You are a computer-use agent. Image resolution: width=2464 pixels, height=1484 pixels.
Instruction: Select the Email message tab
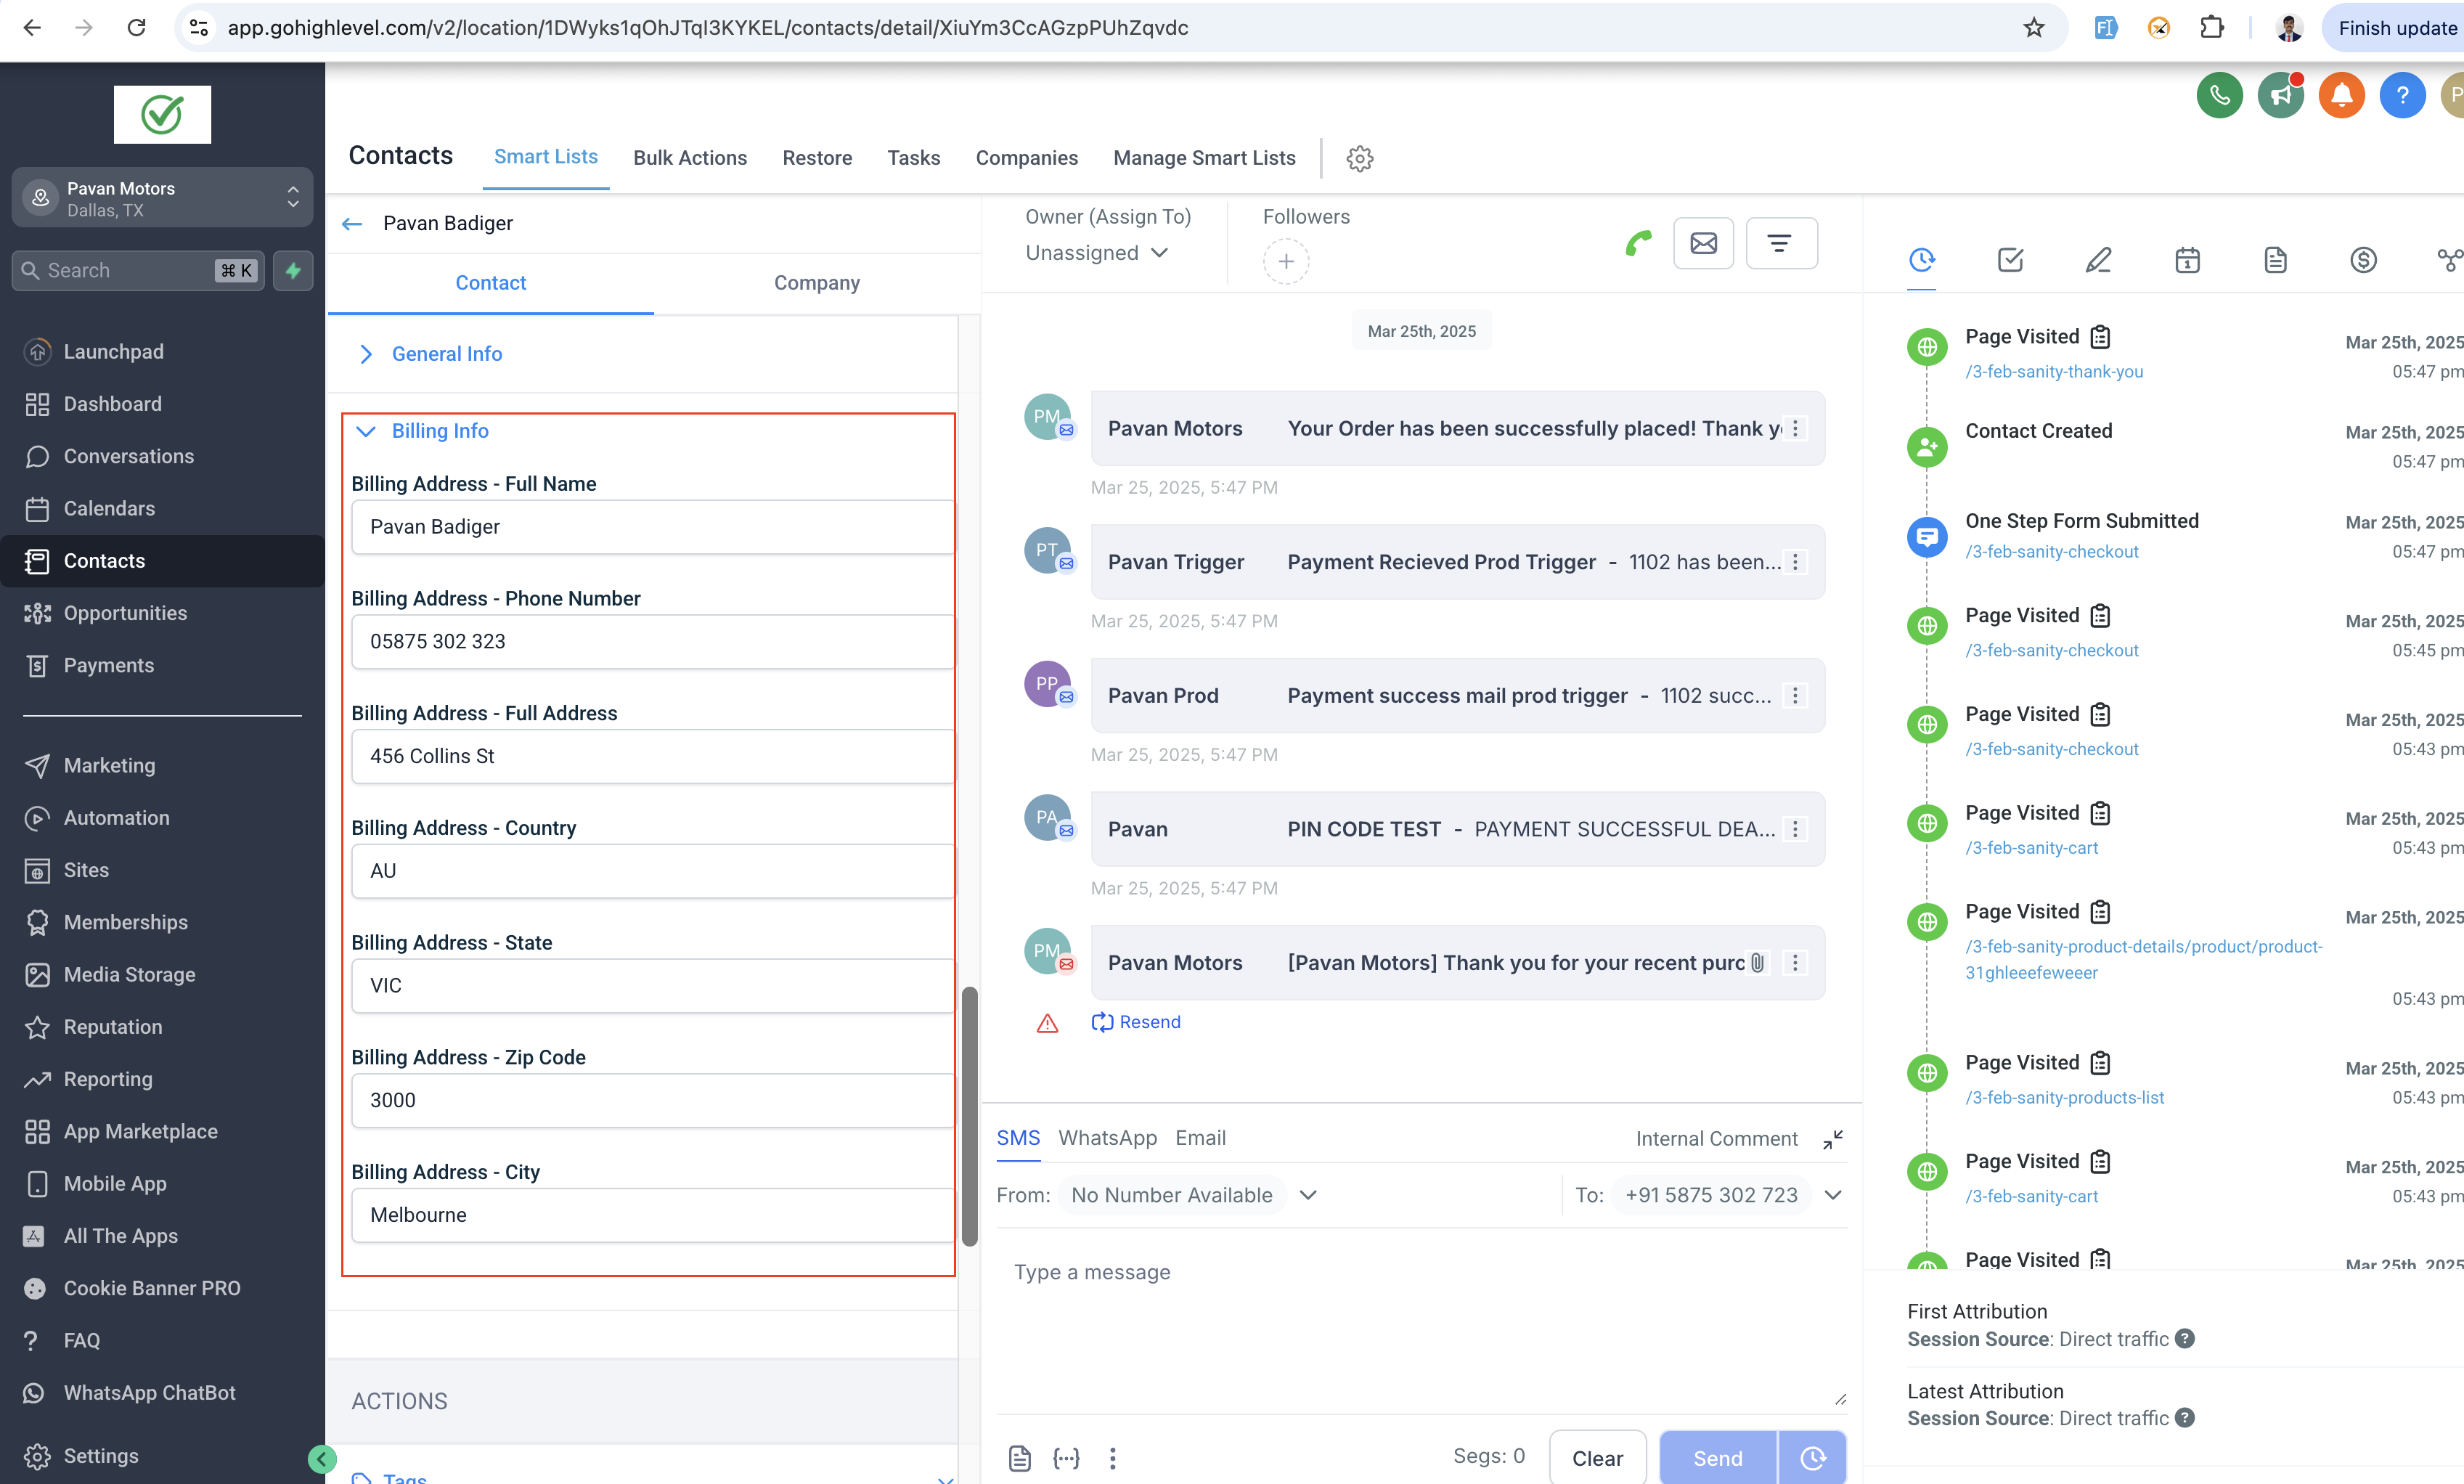click(1200, 1138)
